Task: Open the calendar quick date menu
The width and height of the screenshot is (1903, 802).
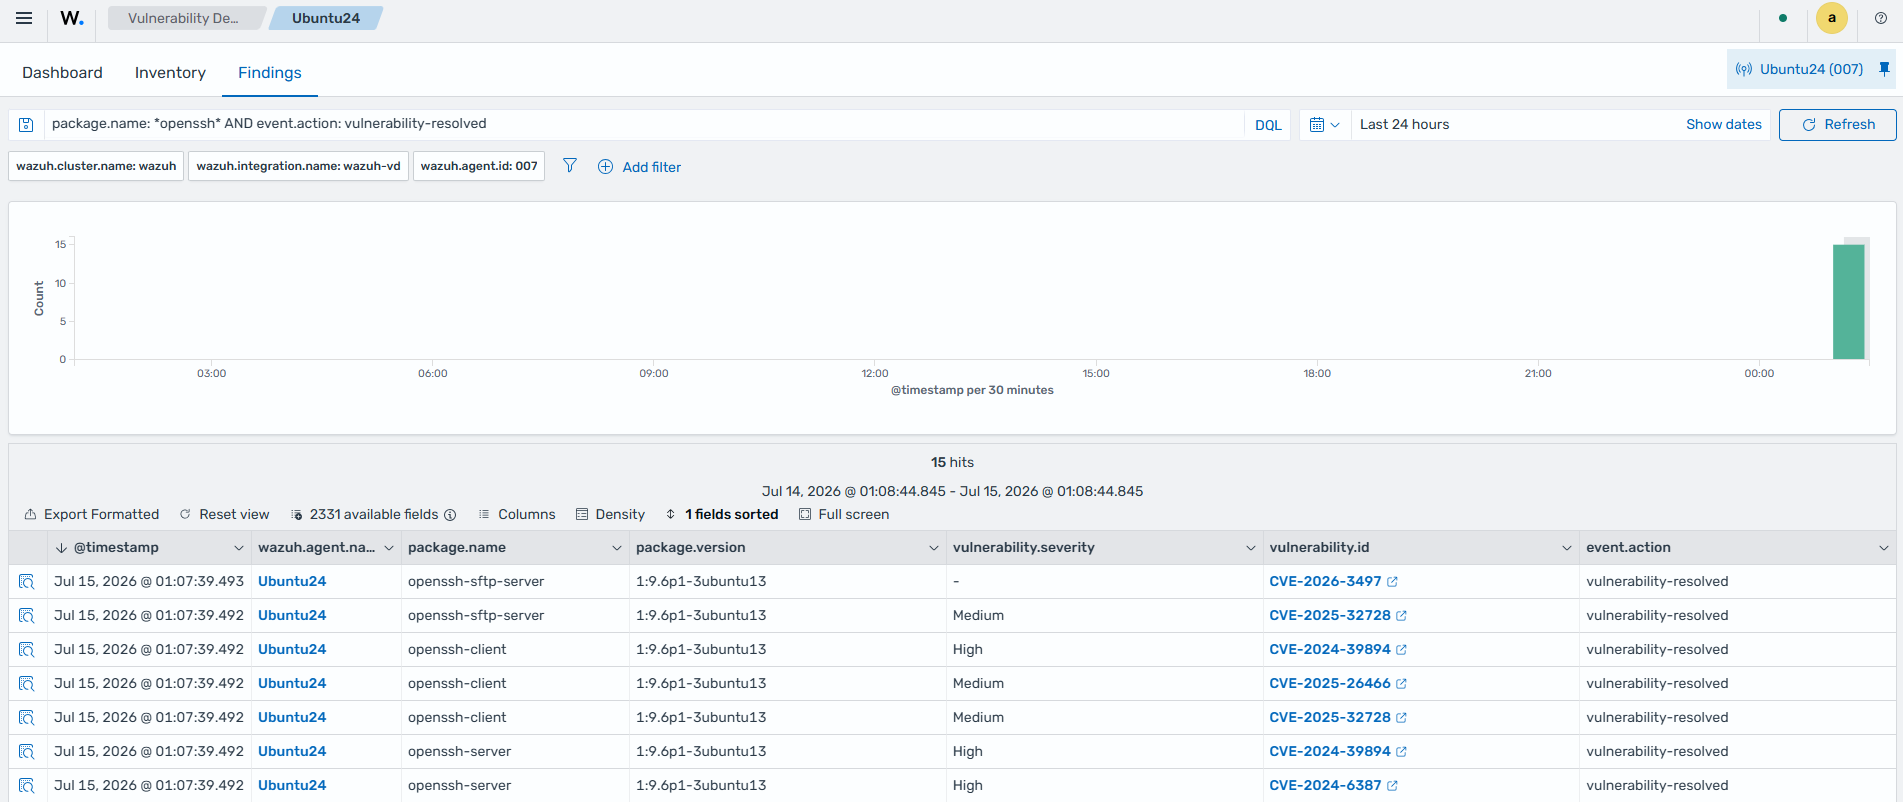Action: coord(1325,125)
